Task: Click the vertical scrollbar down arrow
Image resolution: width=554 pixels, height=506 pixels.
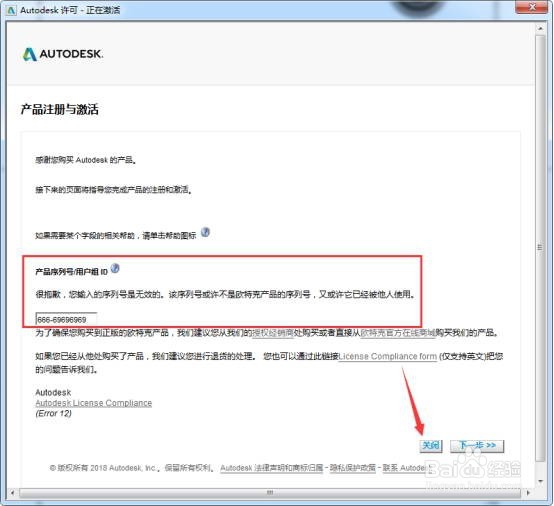Action: click(540, 481)
